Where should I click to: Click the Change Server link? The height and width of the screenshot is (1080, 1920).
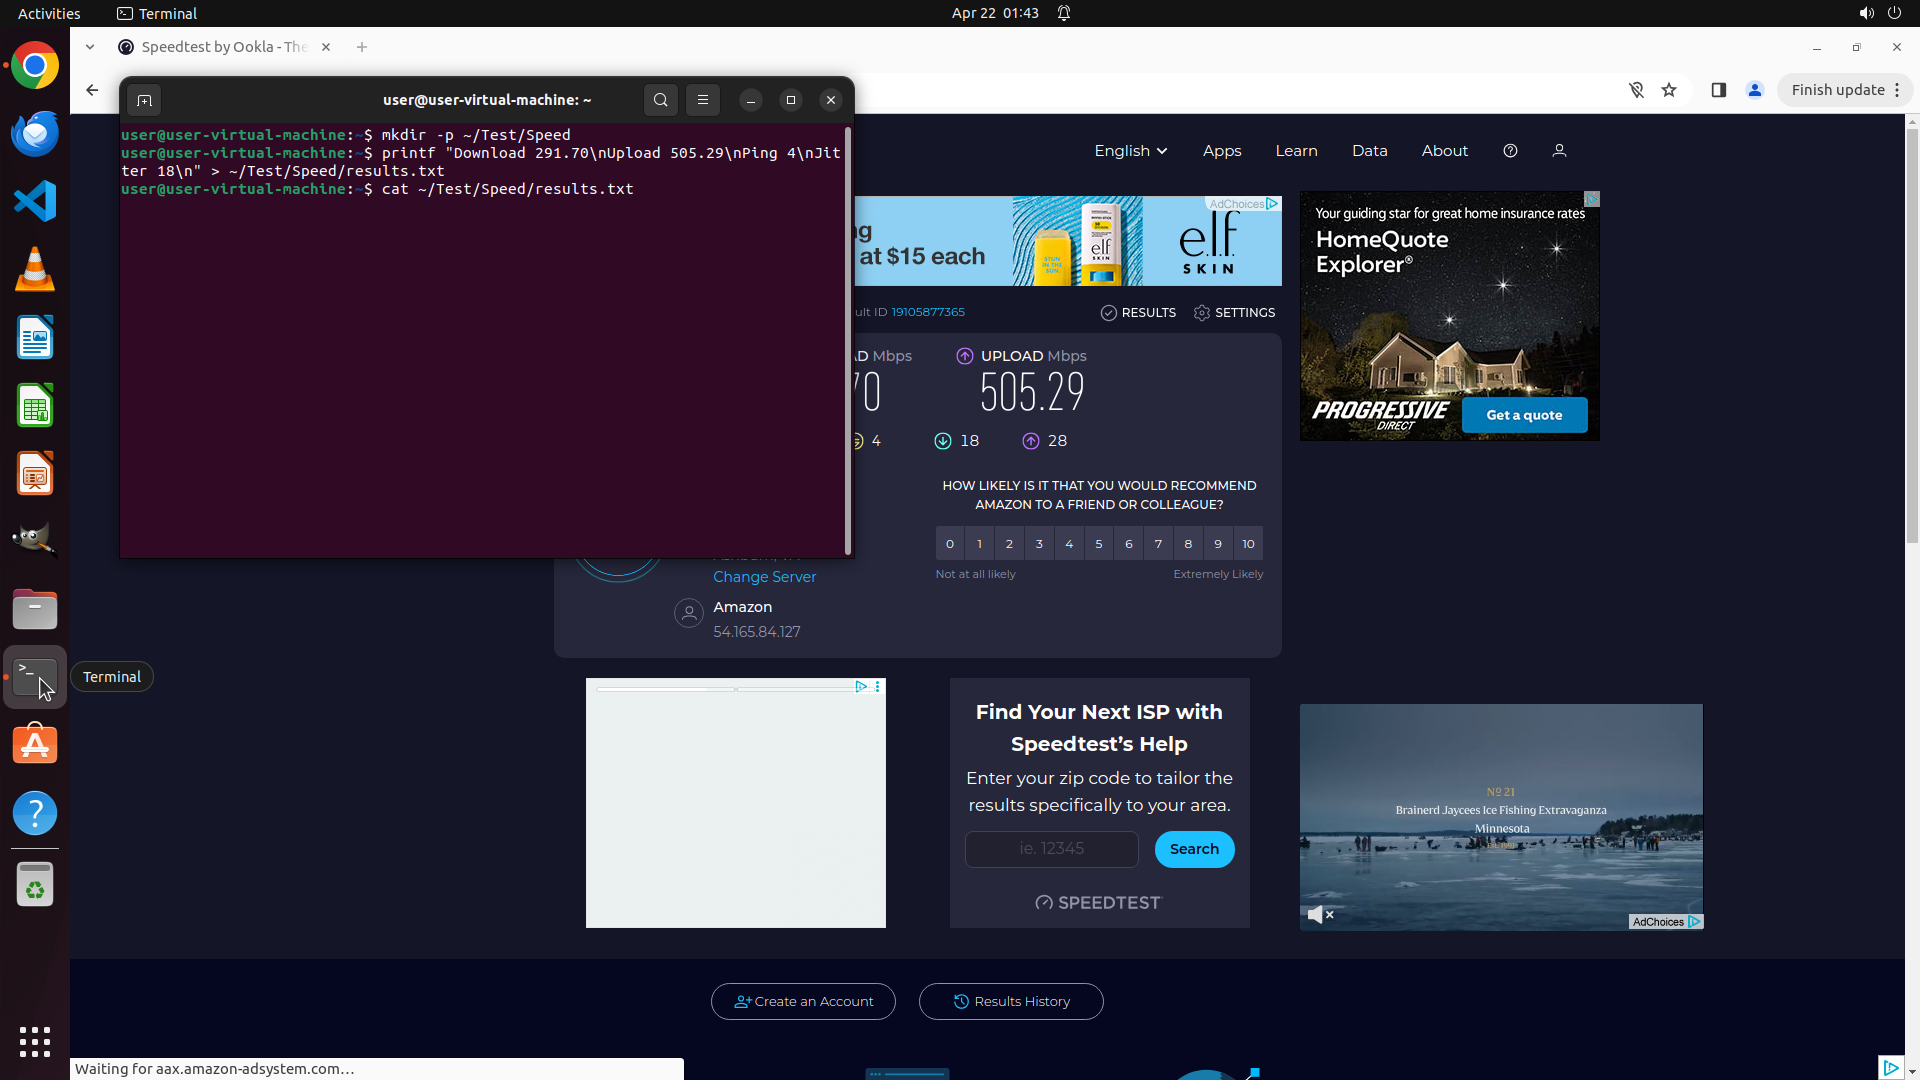(764, 577)
